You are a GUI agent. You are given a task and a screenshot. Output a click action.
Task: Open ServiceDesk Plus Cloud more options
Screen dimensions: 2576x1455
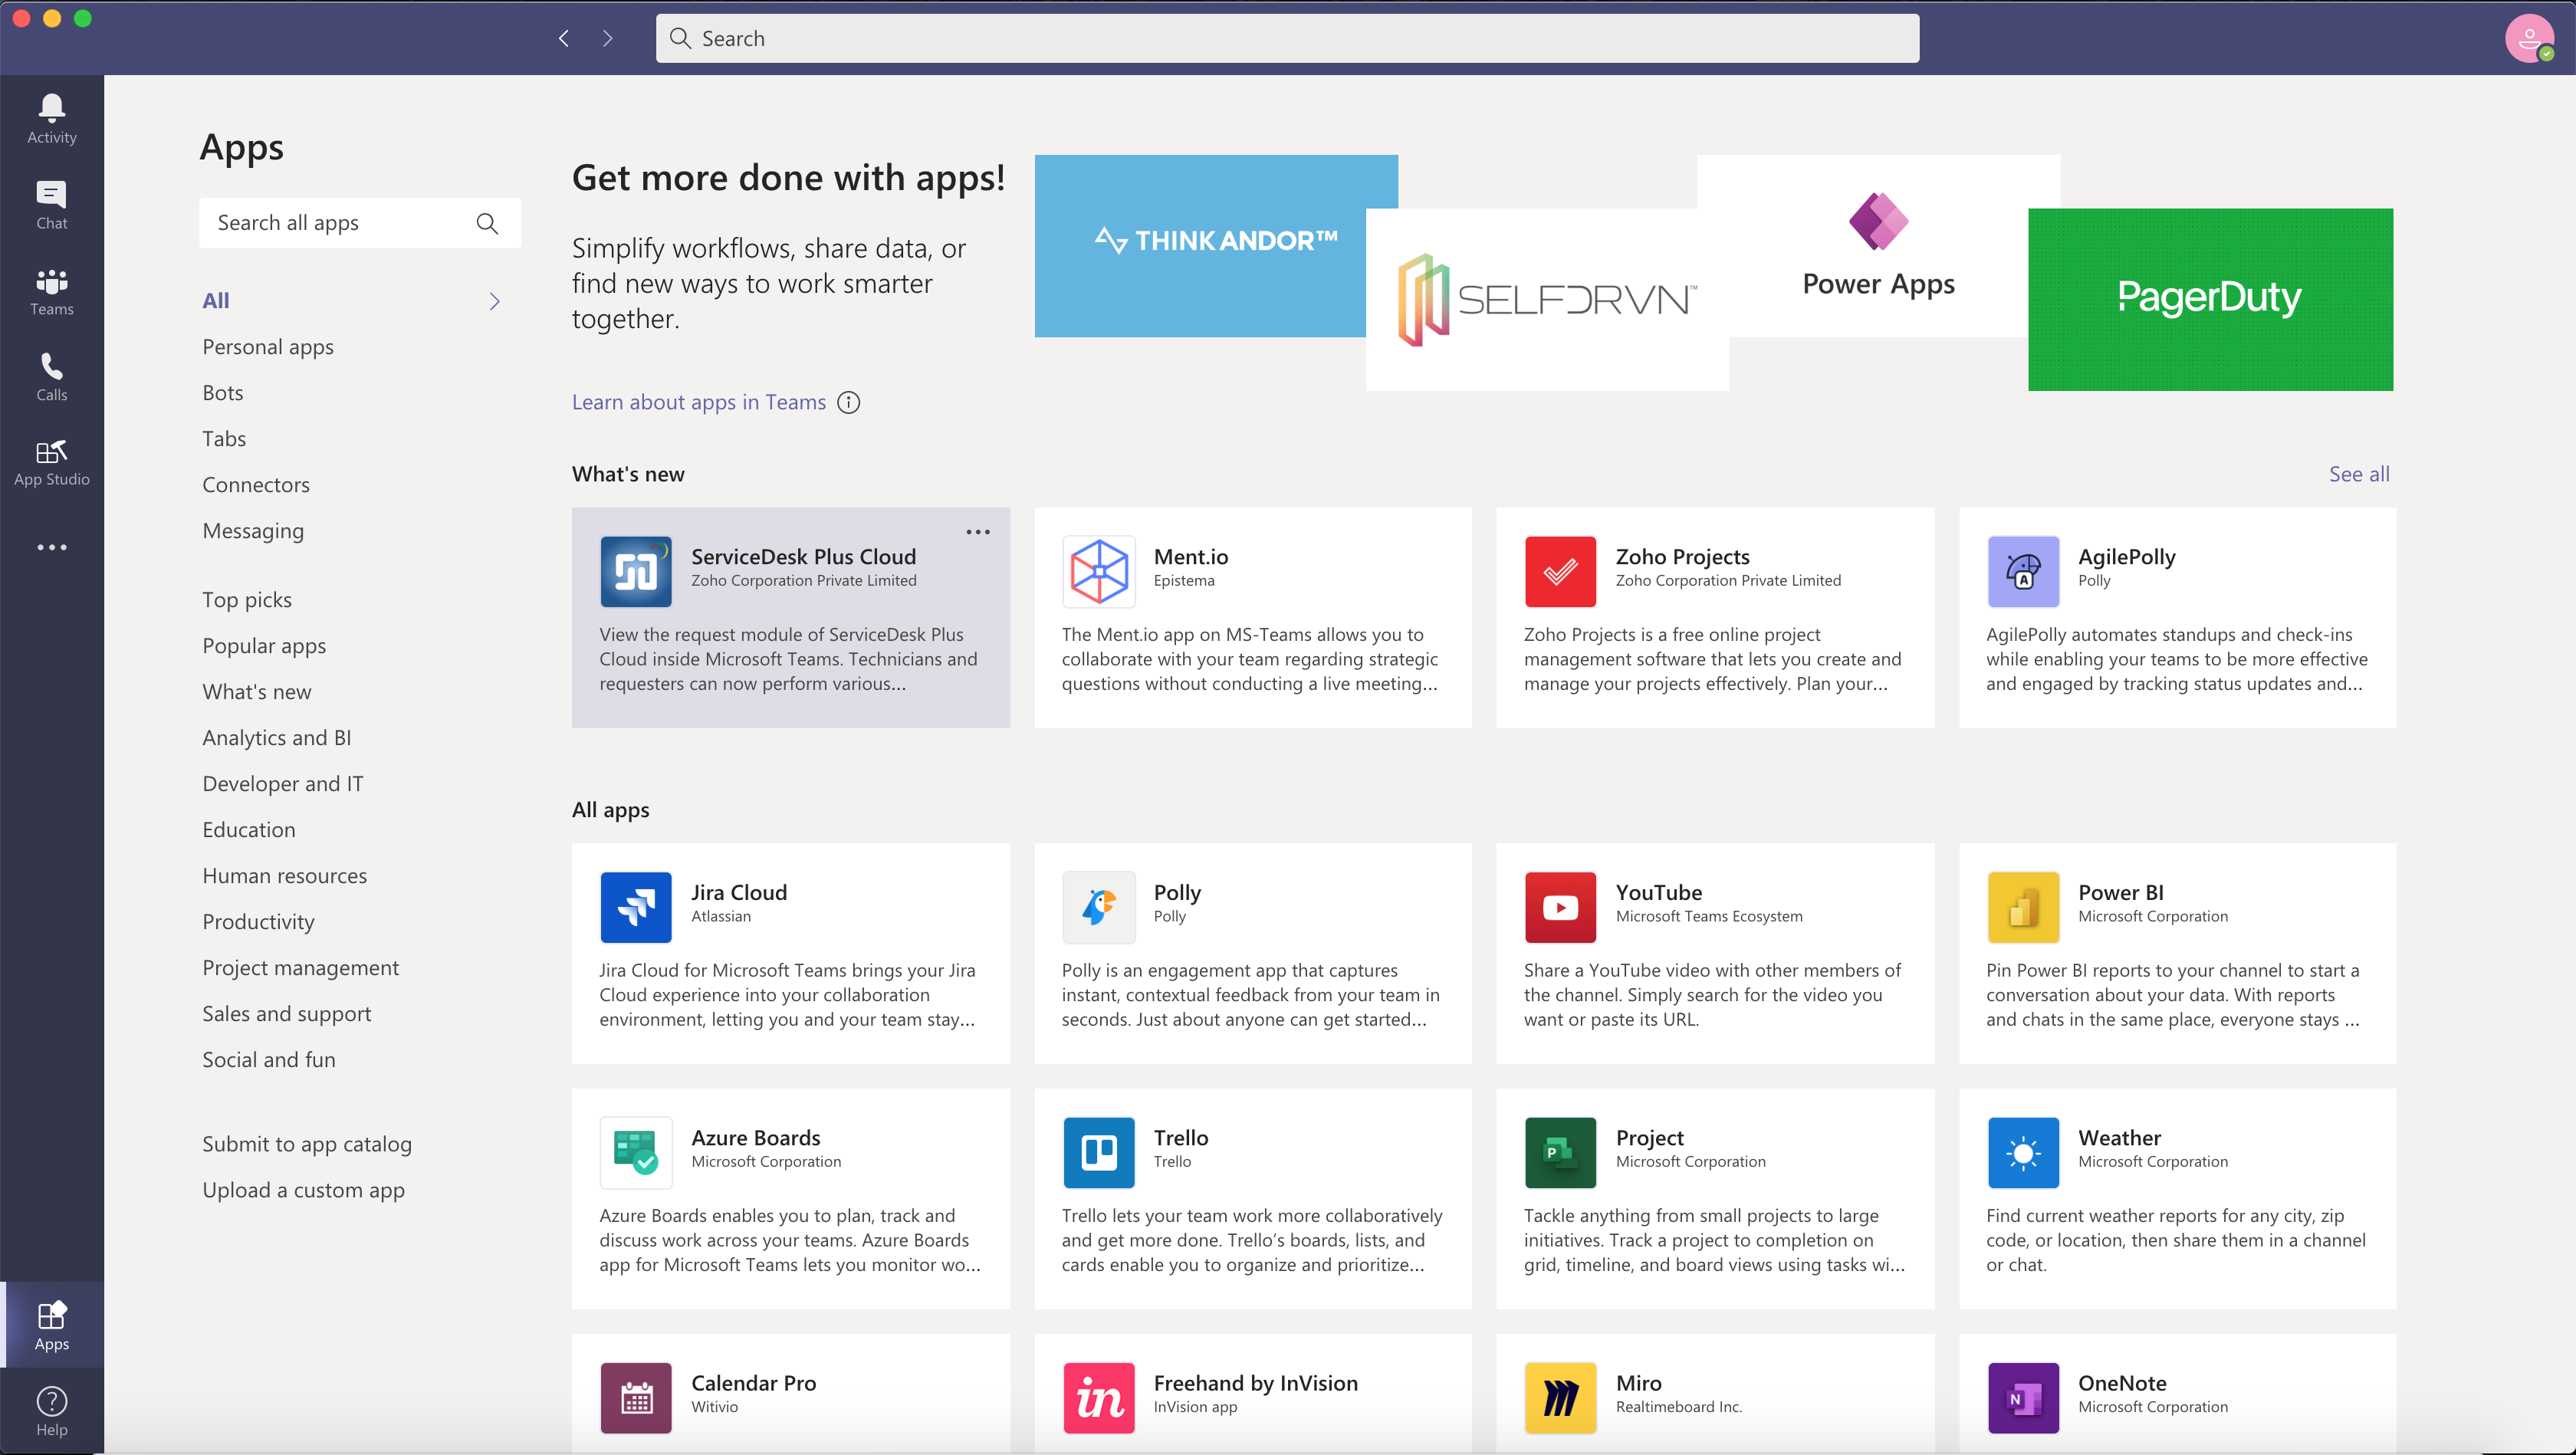pyautogui.click(x=977, y=532)
